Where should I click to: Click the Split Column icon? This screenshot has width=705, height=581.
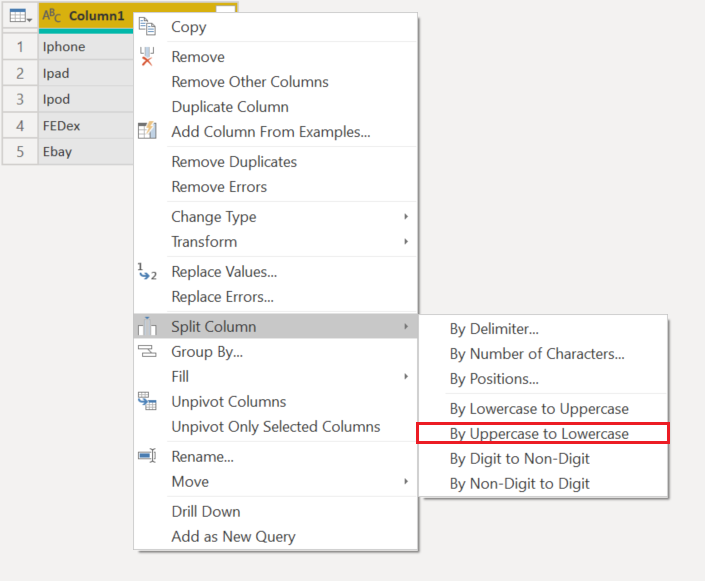147,326
